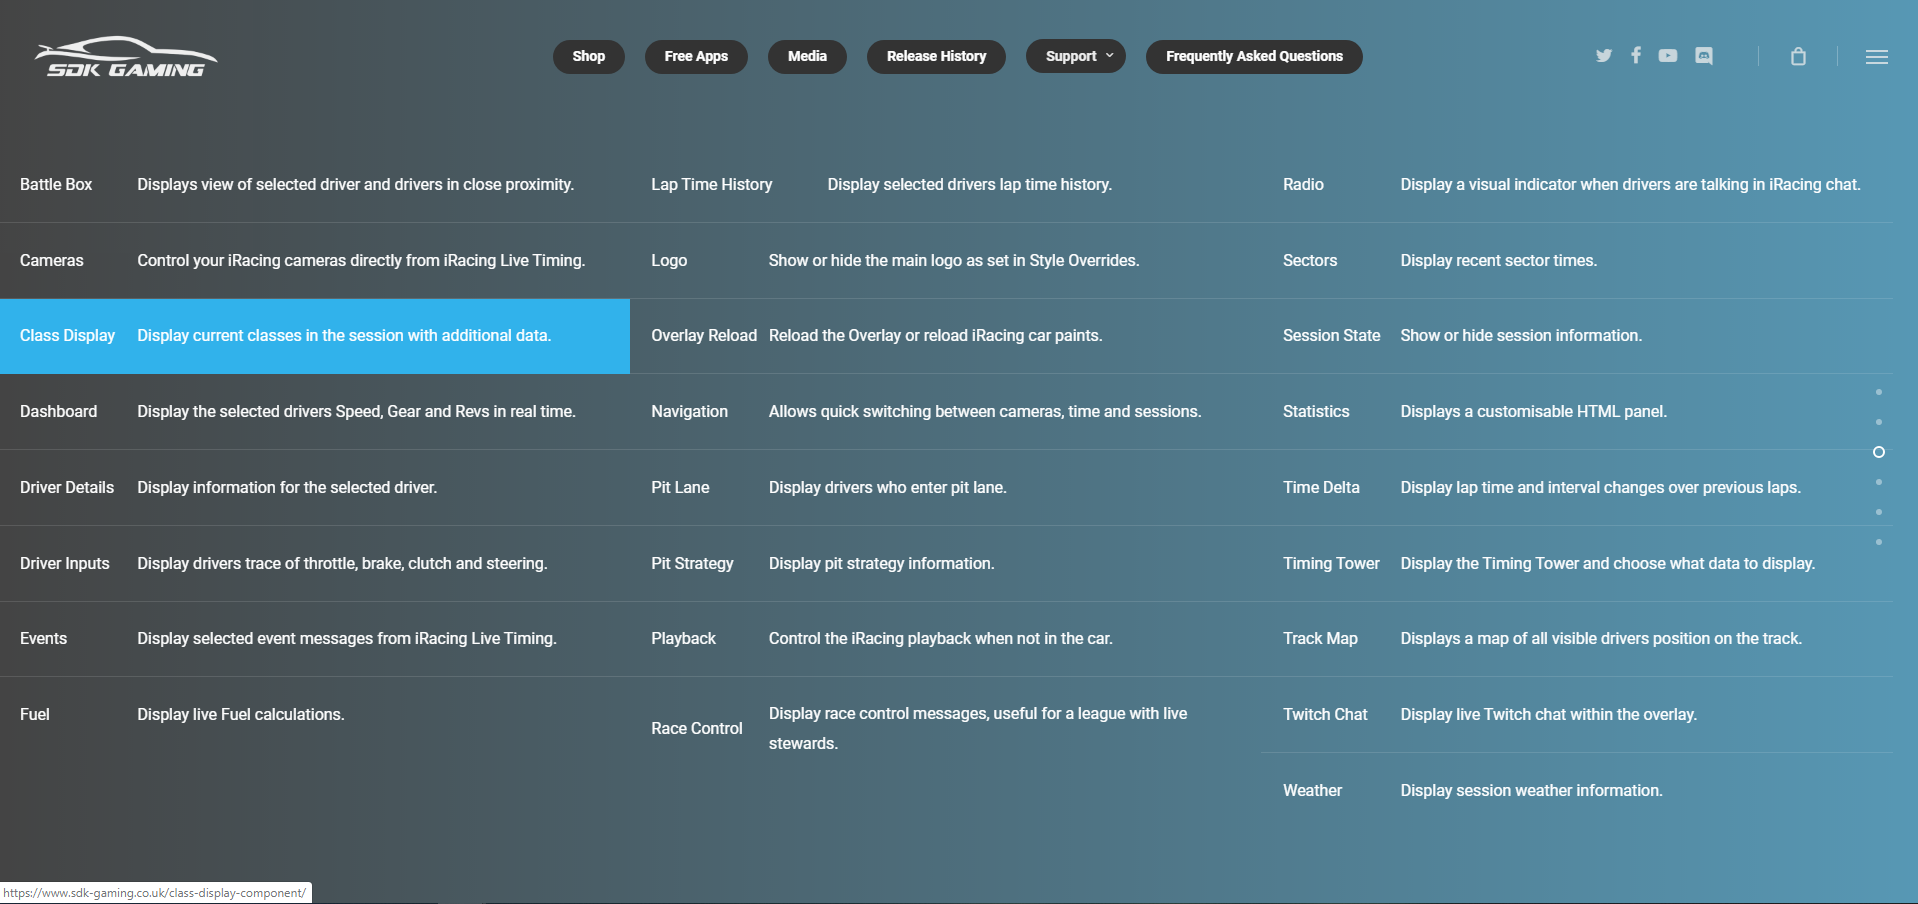
Task: Open the Navigation component row
Action: [946, 412]
